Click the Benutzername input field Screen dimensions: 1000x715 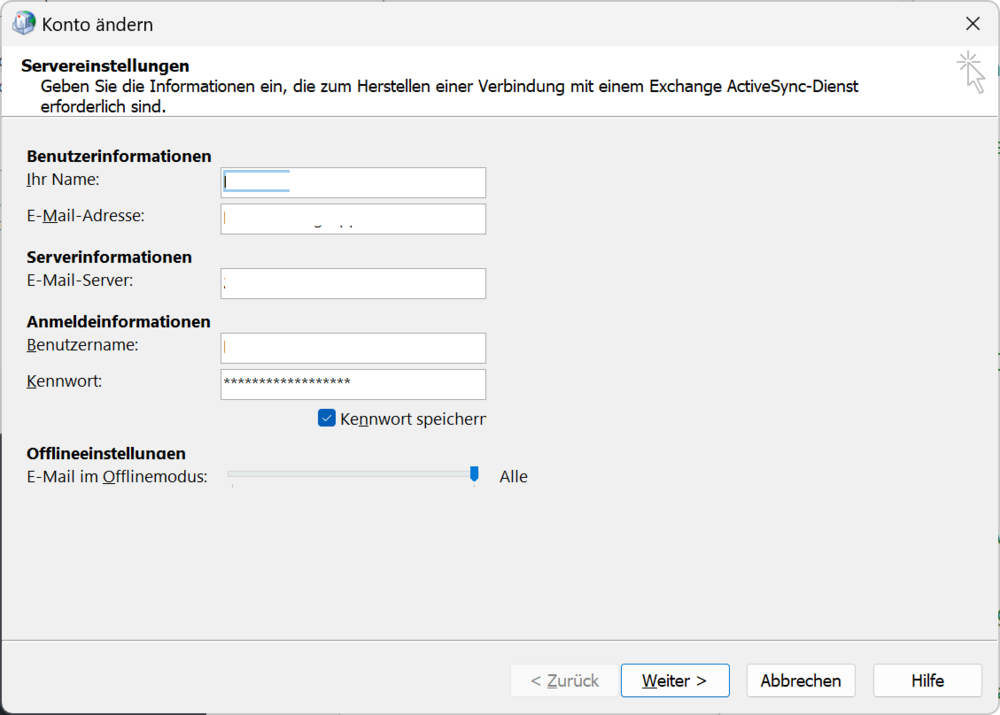point(352,347)
